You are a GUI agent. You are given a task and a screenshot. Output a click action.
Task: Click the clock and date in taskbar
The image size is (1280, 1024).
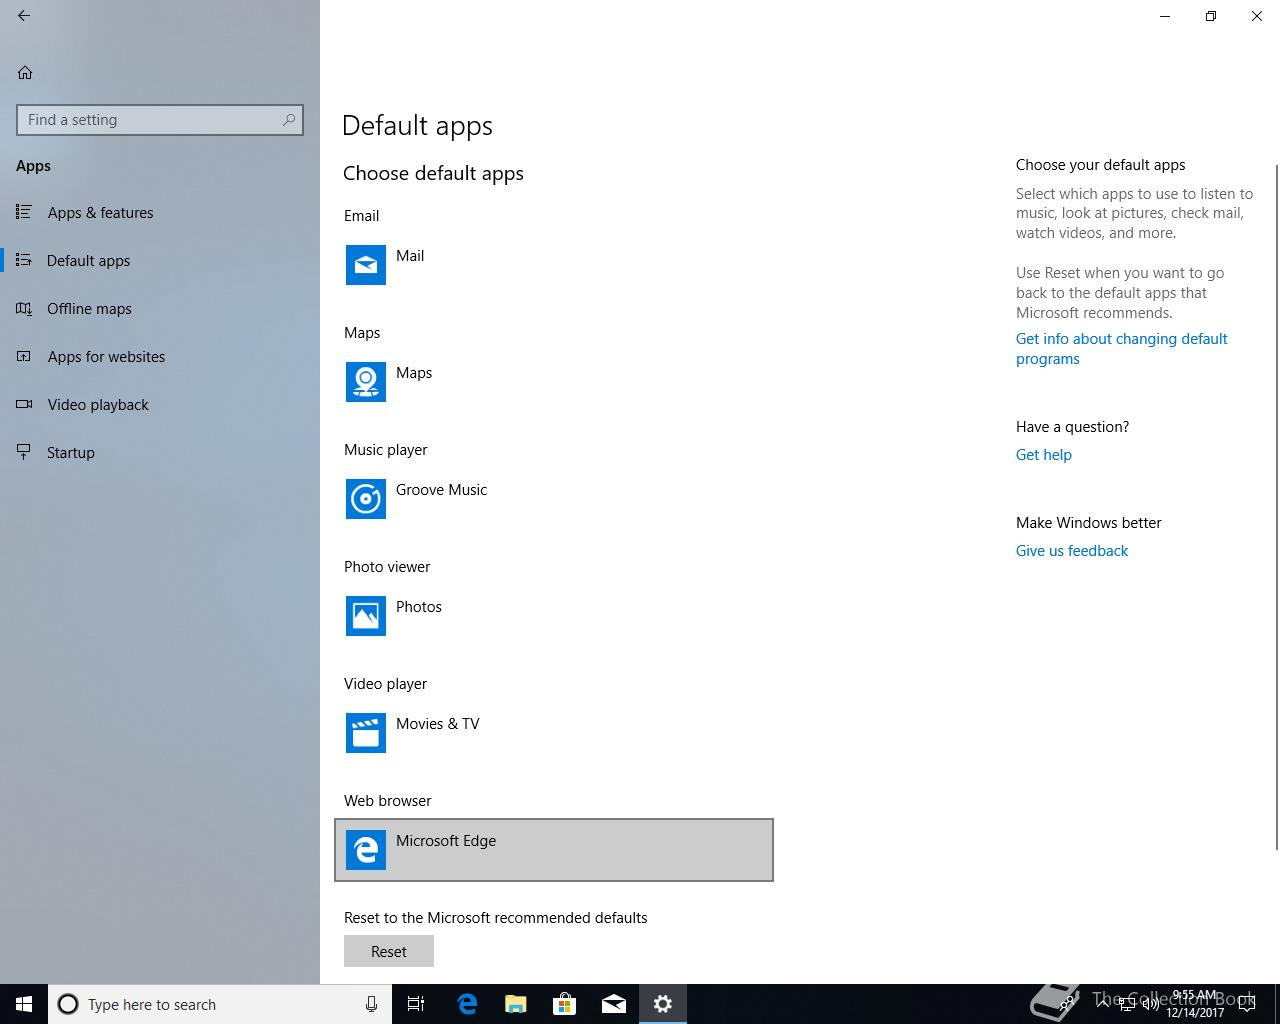point(1195,1004)
